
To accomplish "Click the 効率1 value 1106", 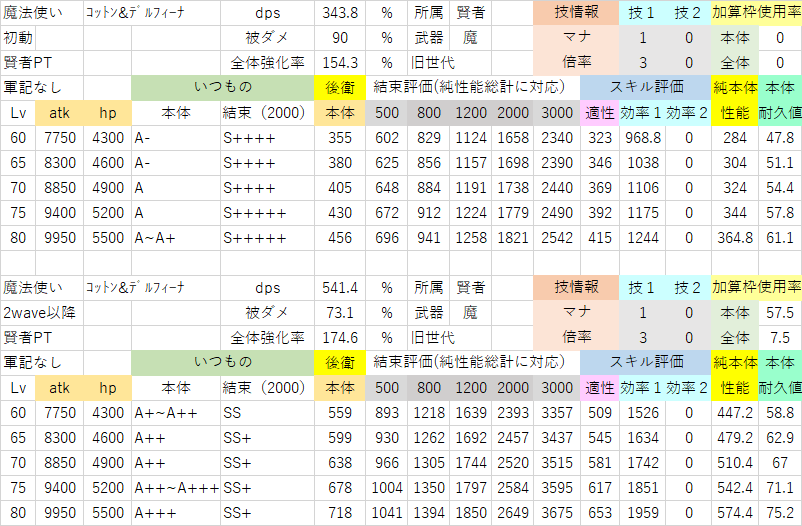I will tap(642, 188).
